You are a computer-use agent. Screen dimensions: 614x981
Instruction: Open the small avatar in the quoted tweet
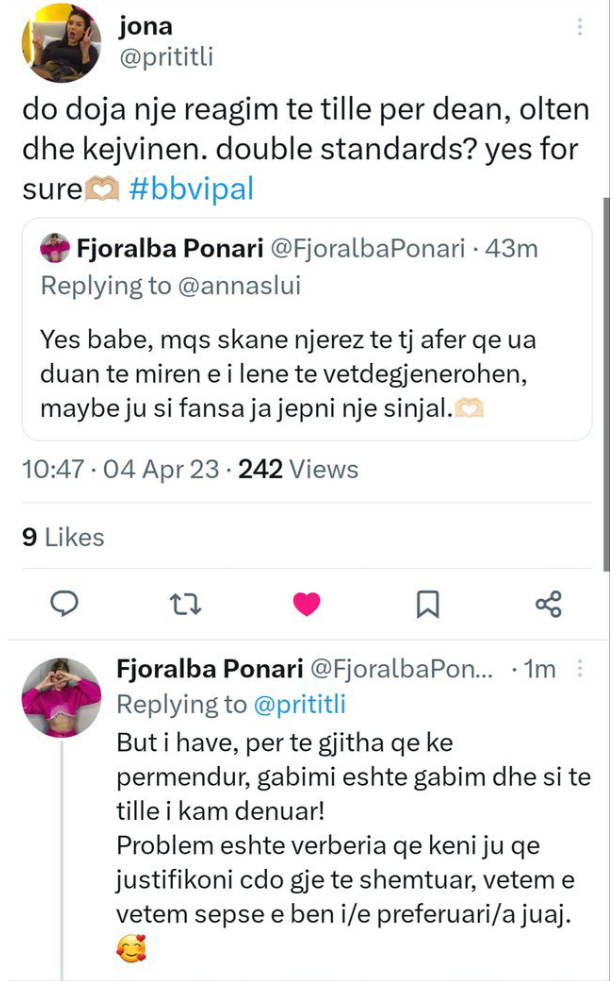[59, 248]
